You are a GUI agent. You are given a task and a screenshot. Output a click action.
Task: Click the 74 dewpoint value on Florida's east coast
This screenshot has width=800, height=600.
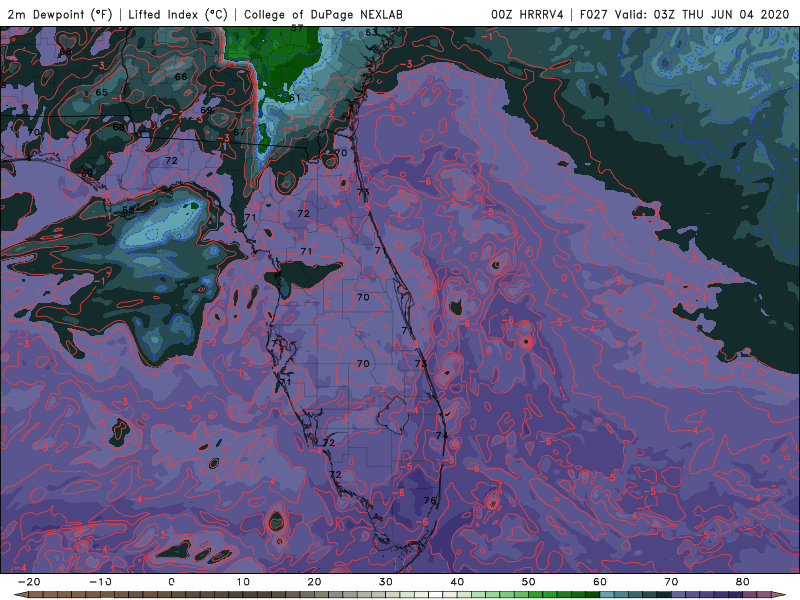tap(441, 435)
